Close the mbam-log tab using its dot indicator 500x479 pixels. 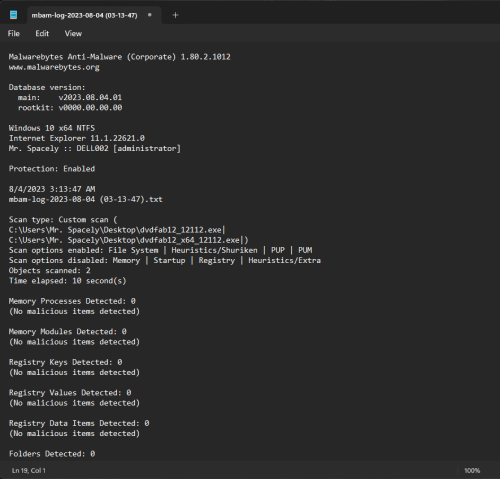[150, 15]
